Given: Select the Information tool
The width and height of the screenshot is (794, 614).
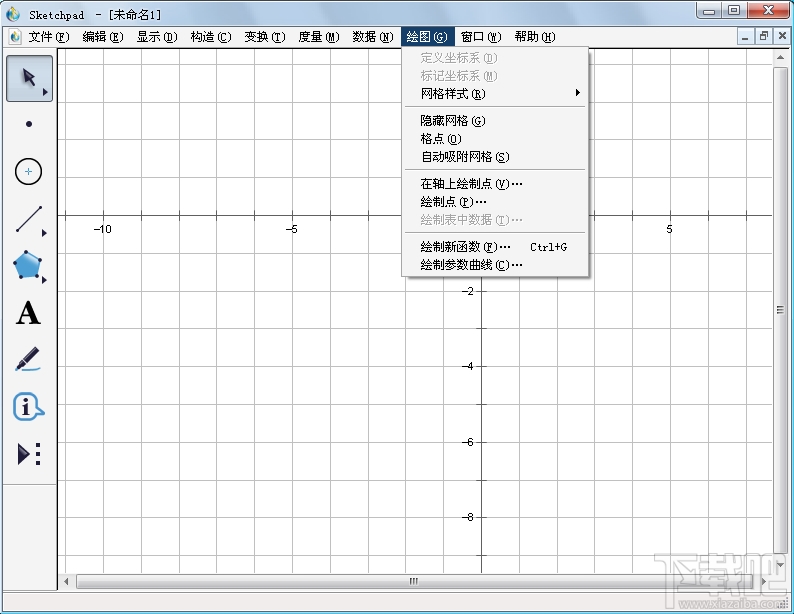Looking at the screenshot, I should click(x=28, y=406).
